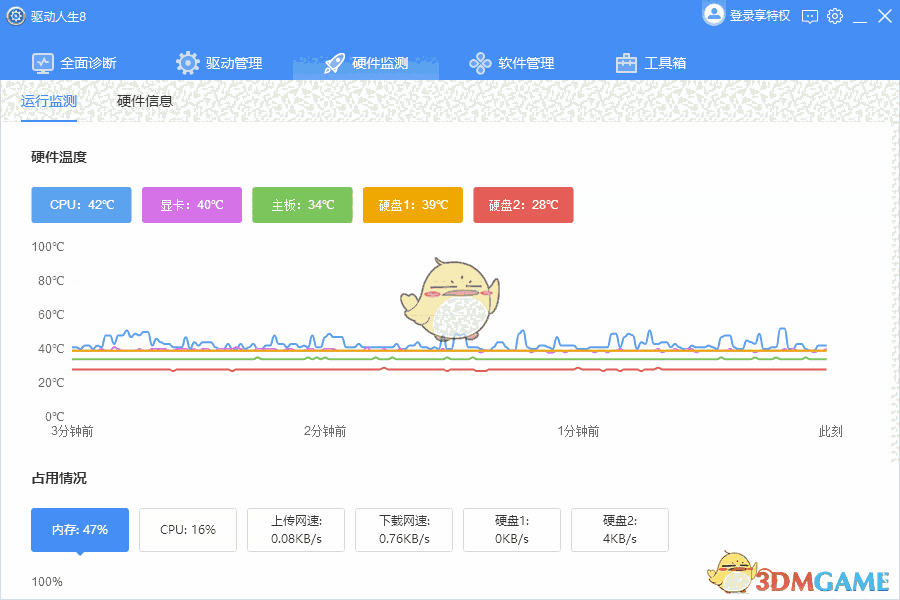
Task: Select the 驱动管理 gear icon
Action: pyautogui.click(x=188, y=62)
